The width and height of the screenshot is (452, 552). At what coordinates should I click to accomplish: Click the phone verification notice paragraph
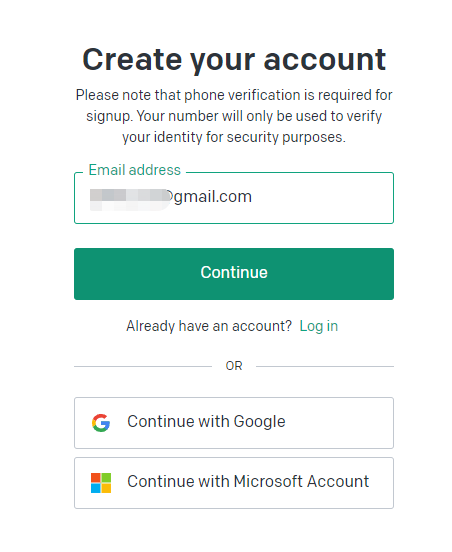[x=234, y=116]
